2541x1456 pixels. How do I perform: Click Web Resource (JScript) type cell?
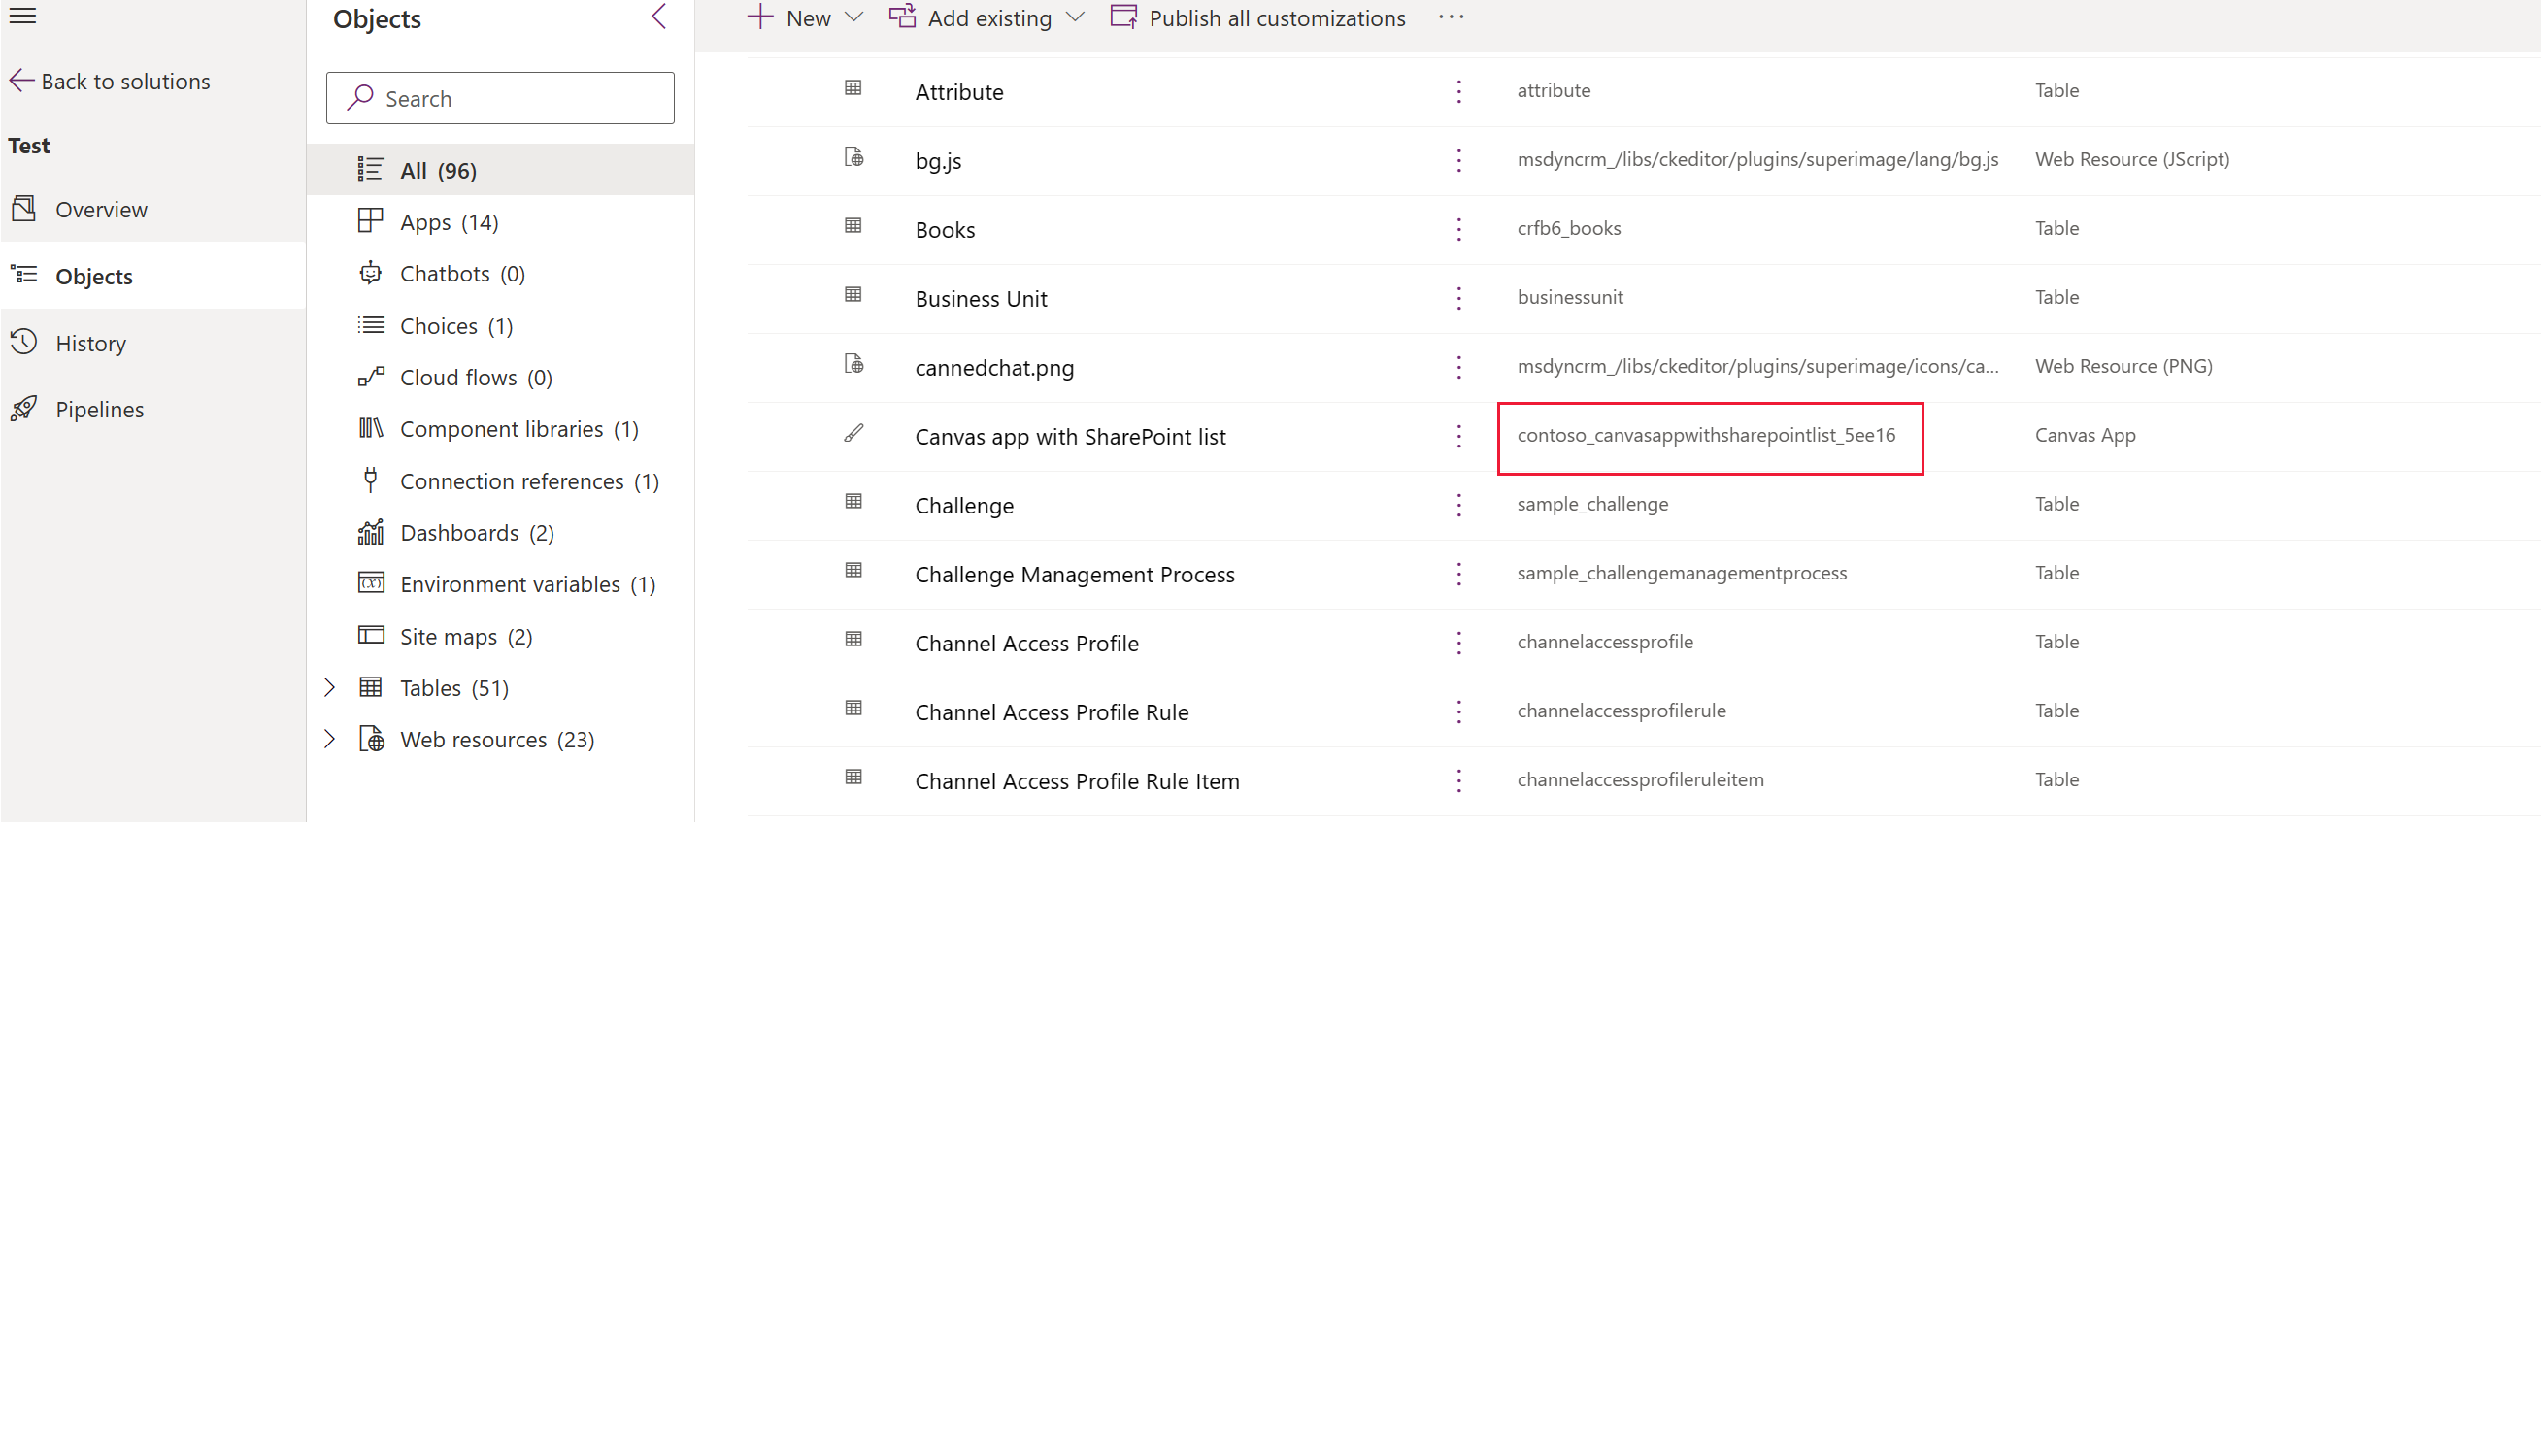(x=2132, y=159)
